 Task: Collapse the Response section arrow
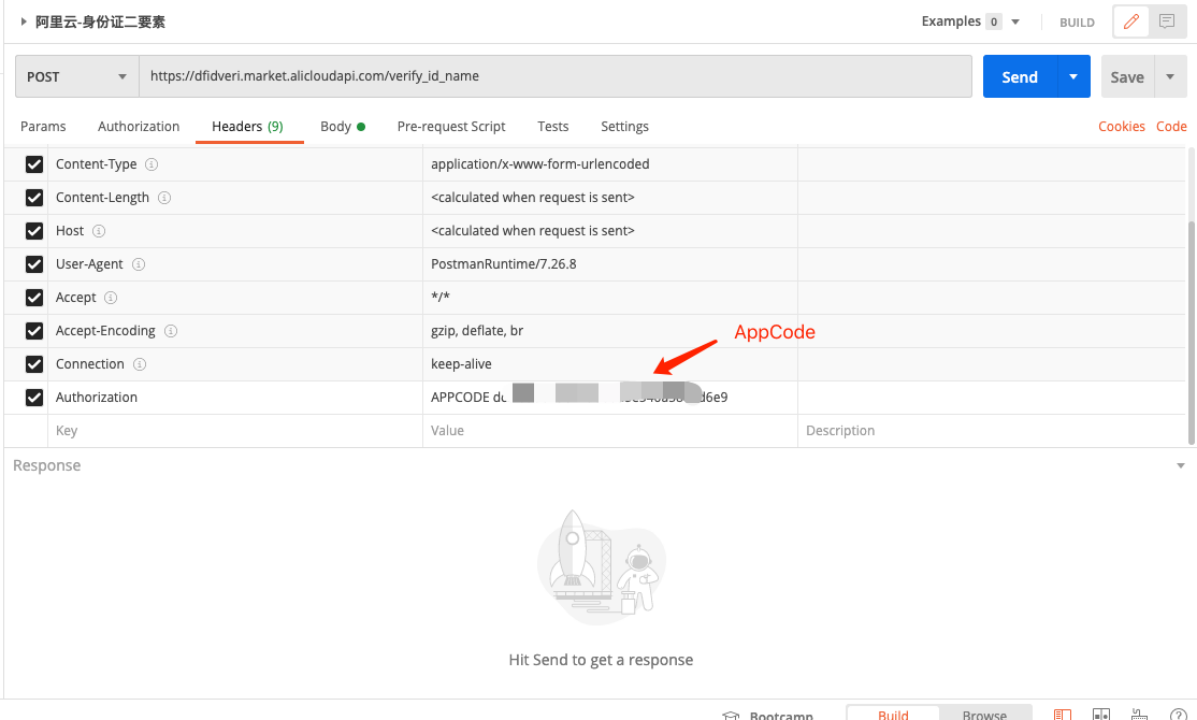coord(1180,466)
